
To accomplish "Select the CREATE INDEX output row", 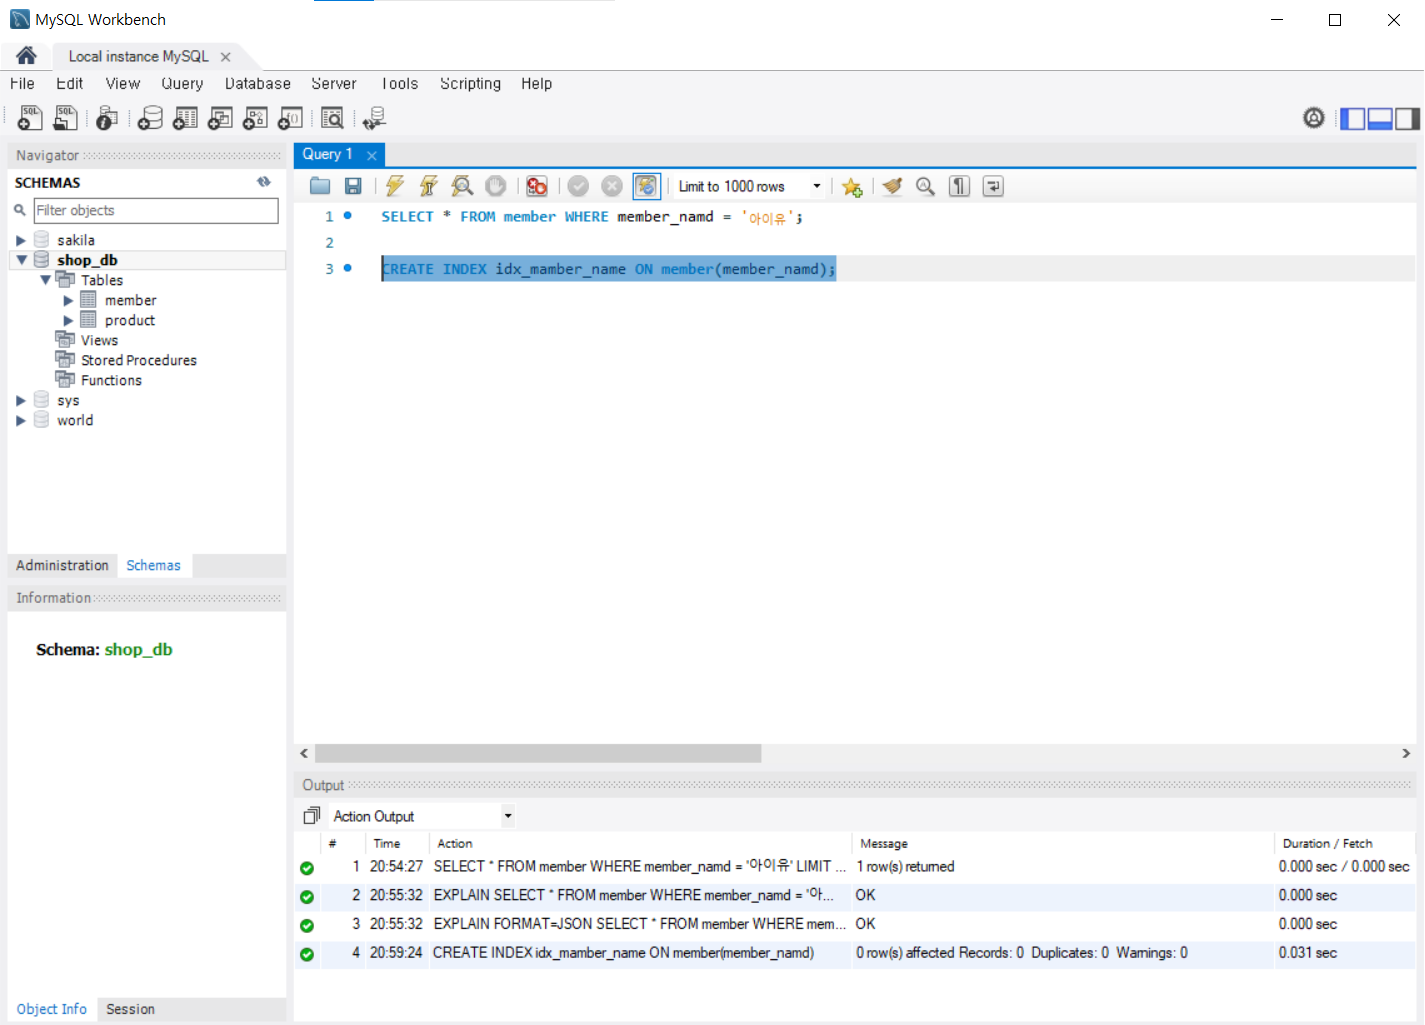I will 855,953.
